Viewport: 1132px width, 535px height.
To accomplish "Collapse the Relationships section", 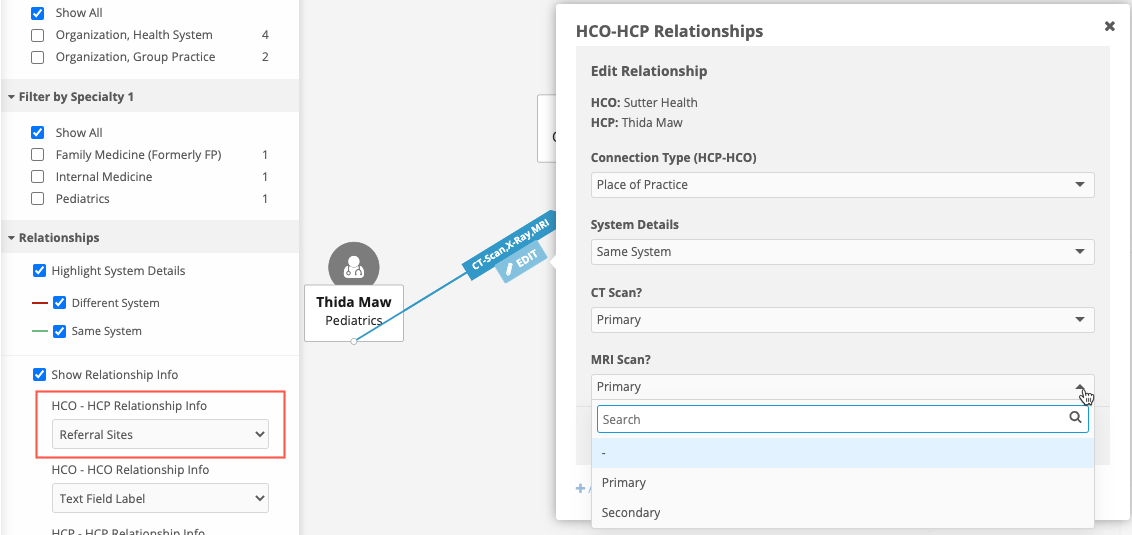I will [11, 238].
